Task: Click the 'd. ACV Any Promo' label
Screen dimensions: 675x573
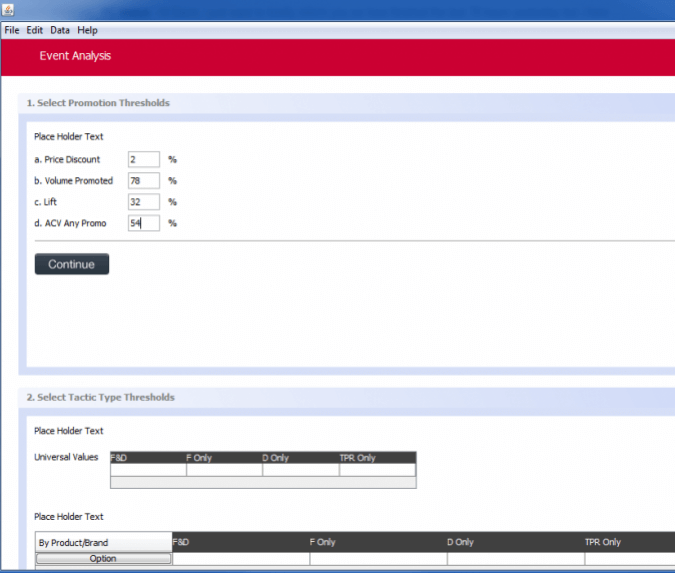Action: point(70,223)
